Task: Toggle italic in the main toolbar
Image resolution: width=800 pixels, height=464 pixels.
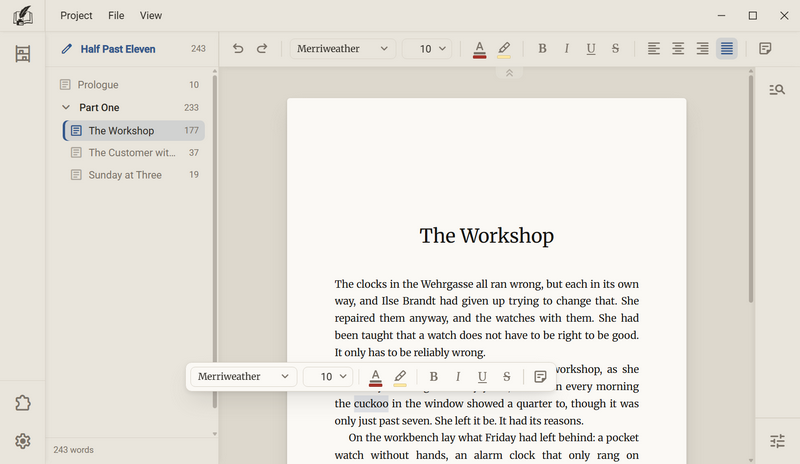Action: point(566,48)
